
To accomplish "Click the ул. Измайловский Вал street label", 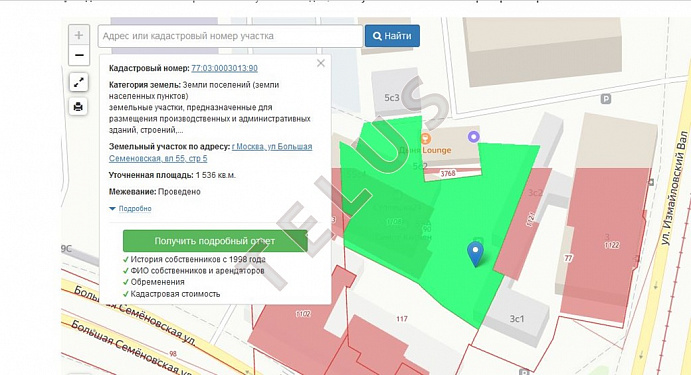I will coord(673,188).
